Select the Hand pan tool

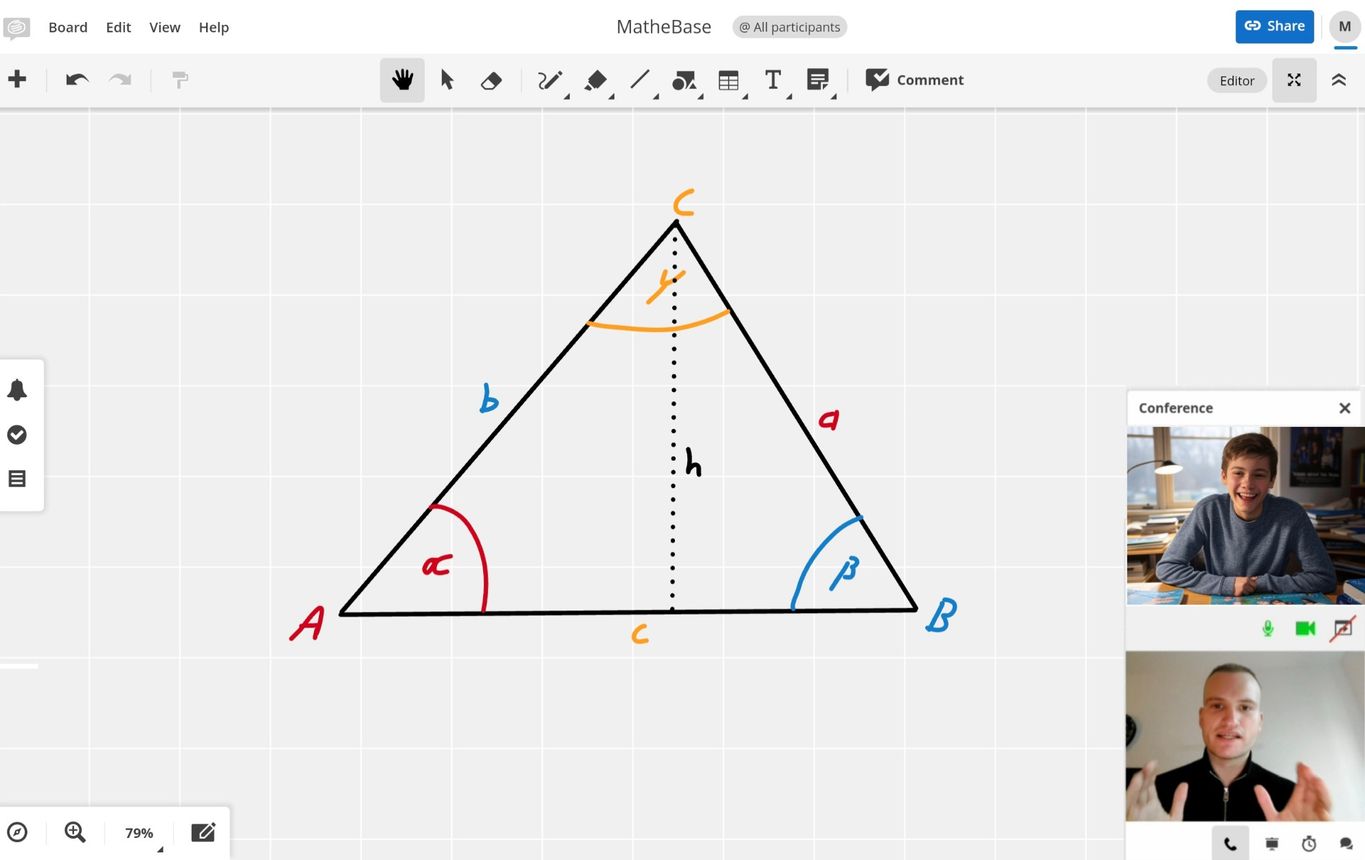click(x=402, y=80)
